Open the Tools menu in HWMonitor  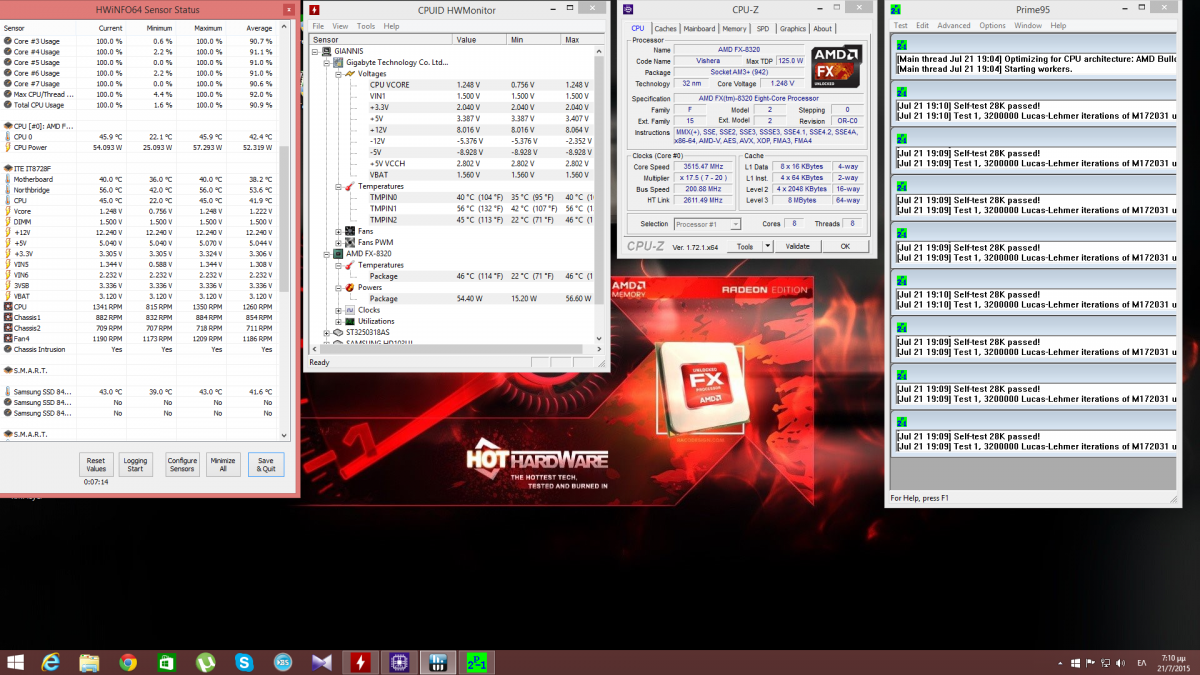point(366,26)
